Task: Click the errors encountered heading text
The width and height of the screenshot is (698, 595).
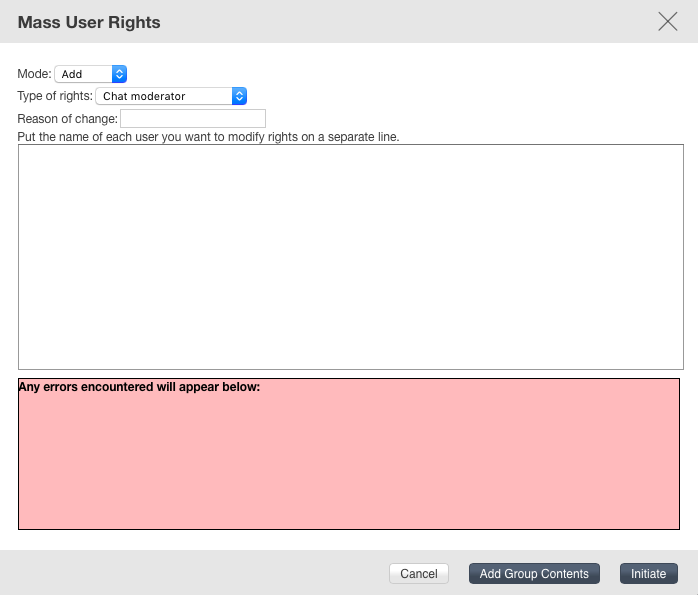Action: click(x=139, y=387)
